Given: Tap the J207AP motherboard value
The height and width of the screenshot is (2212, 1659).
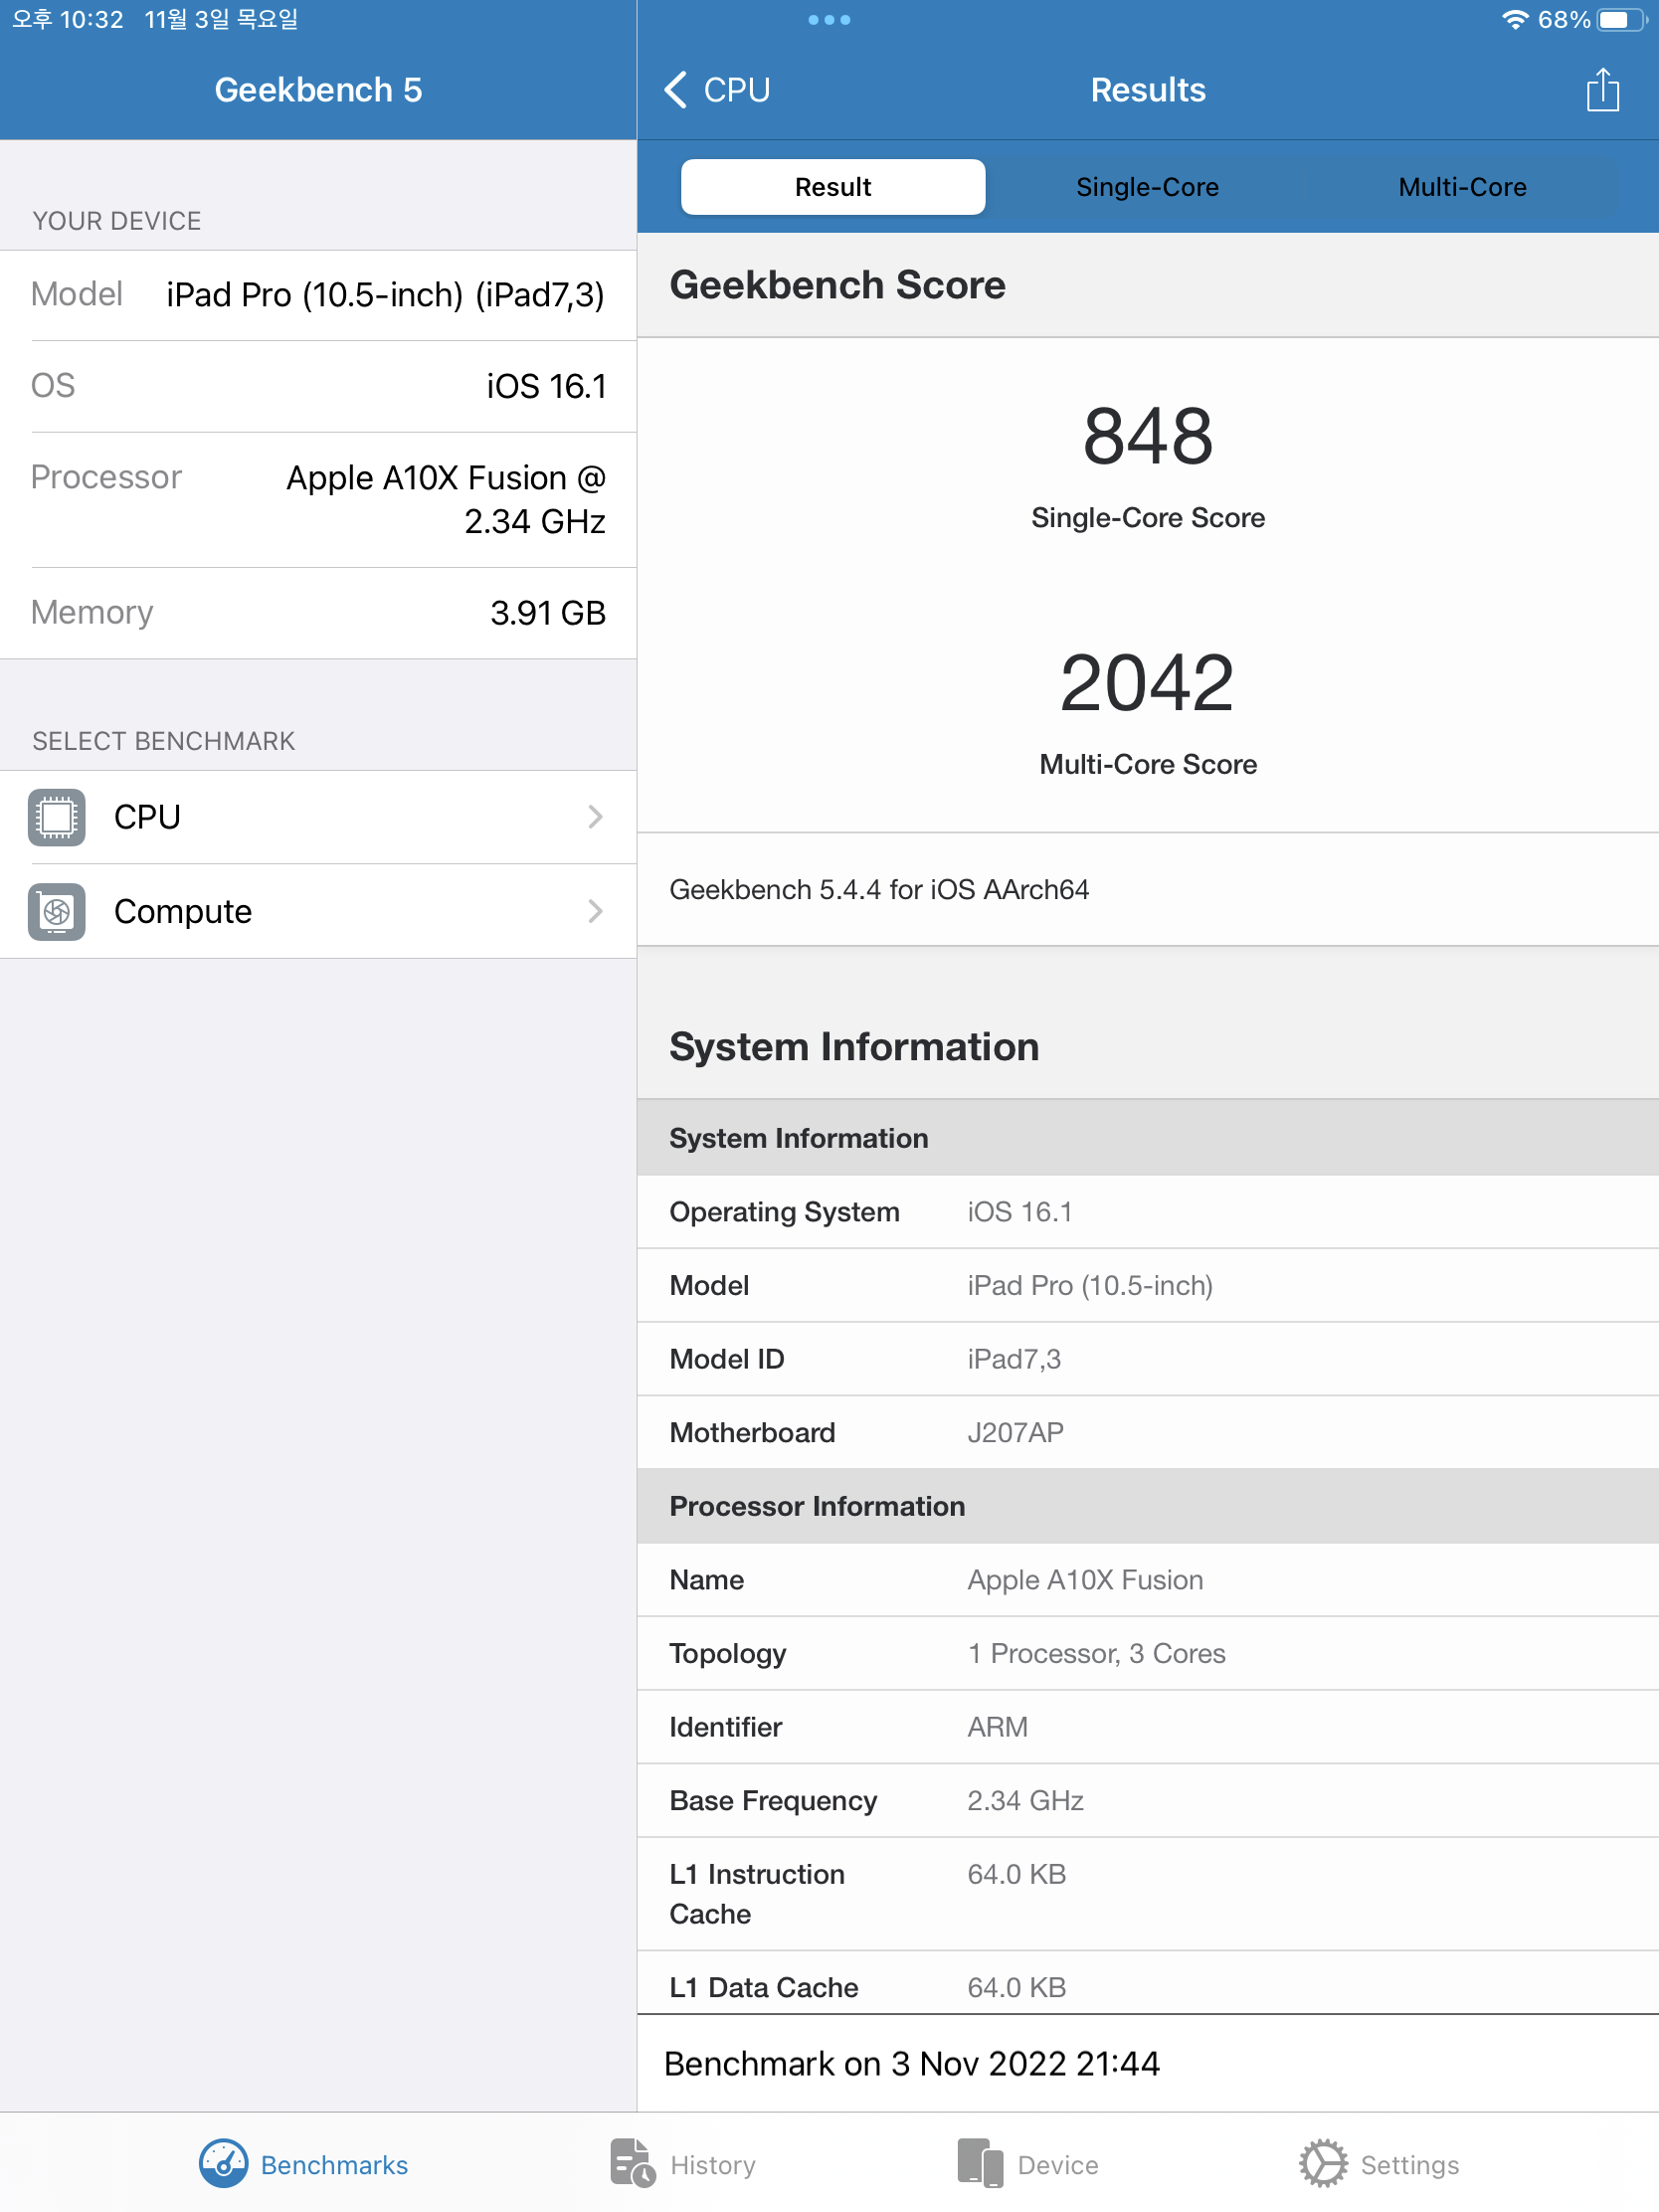Looking at the screenshot, I should click(1015, 1433).
